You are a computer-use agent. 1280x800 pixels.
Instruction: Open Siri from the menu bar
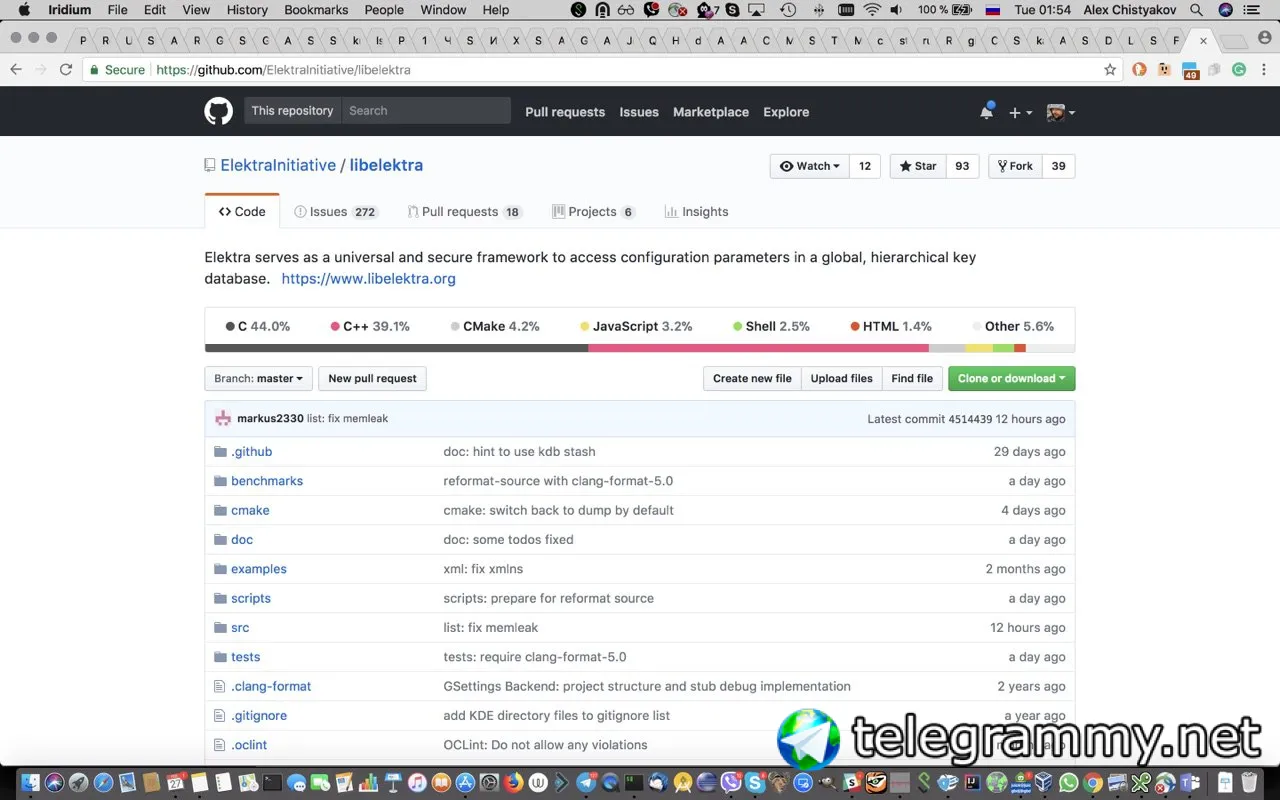[1226, 10]
